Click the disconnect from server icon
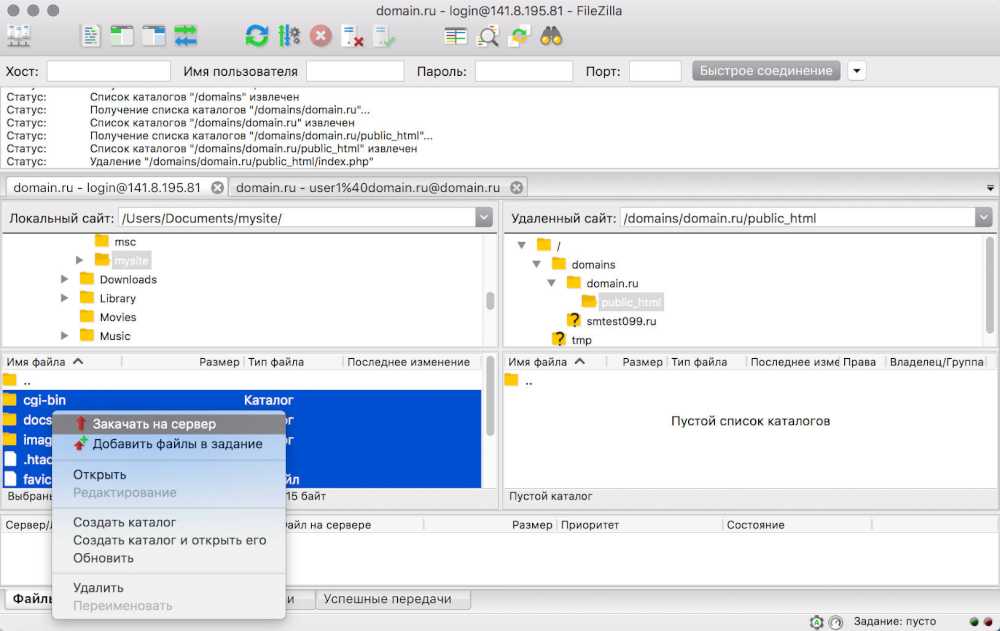1000x631 pixels. pyautogui.click(x=352, y=36)
